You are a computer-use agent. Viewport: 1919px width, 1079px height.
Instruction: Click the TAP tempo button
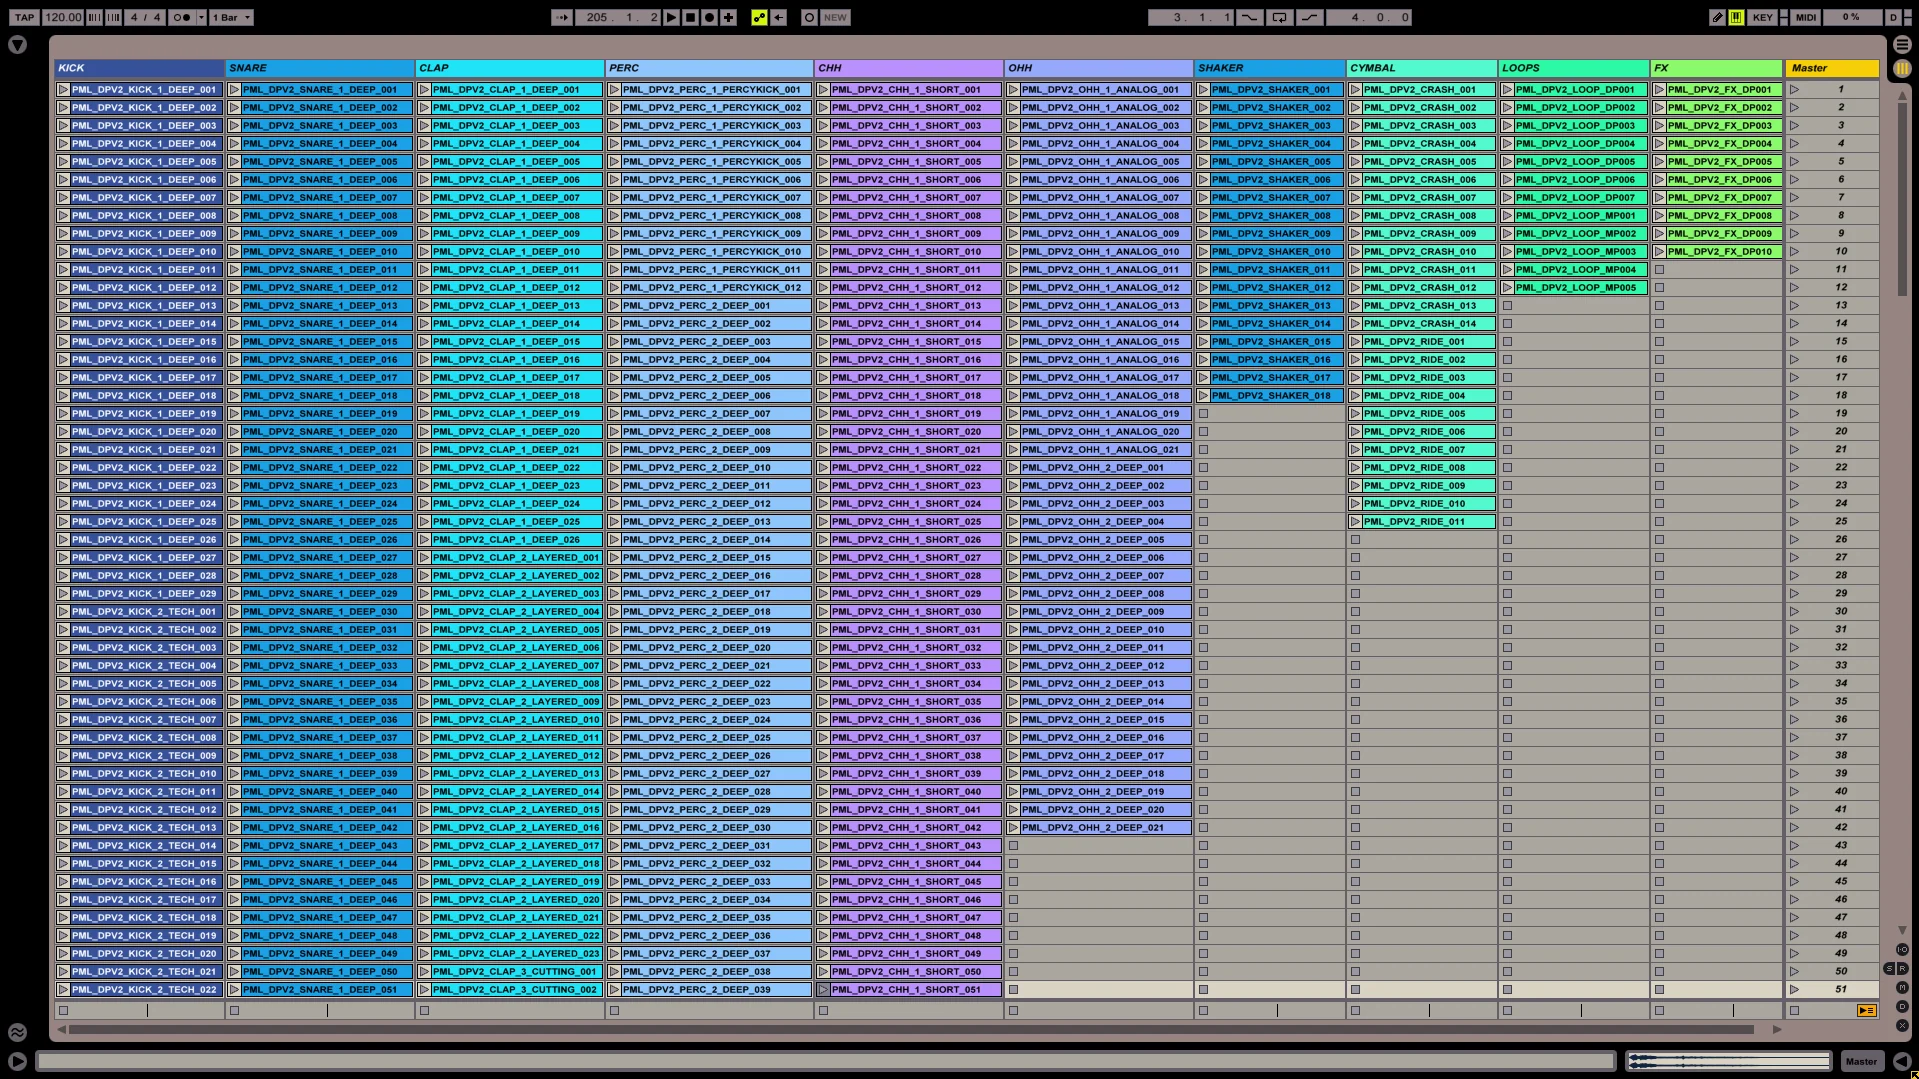coord(24,17)
